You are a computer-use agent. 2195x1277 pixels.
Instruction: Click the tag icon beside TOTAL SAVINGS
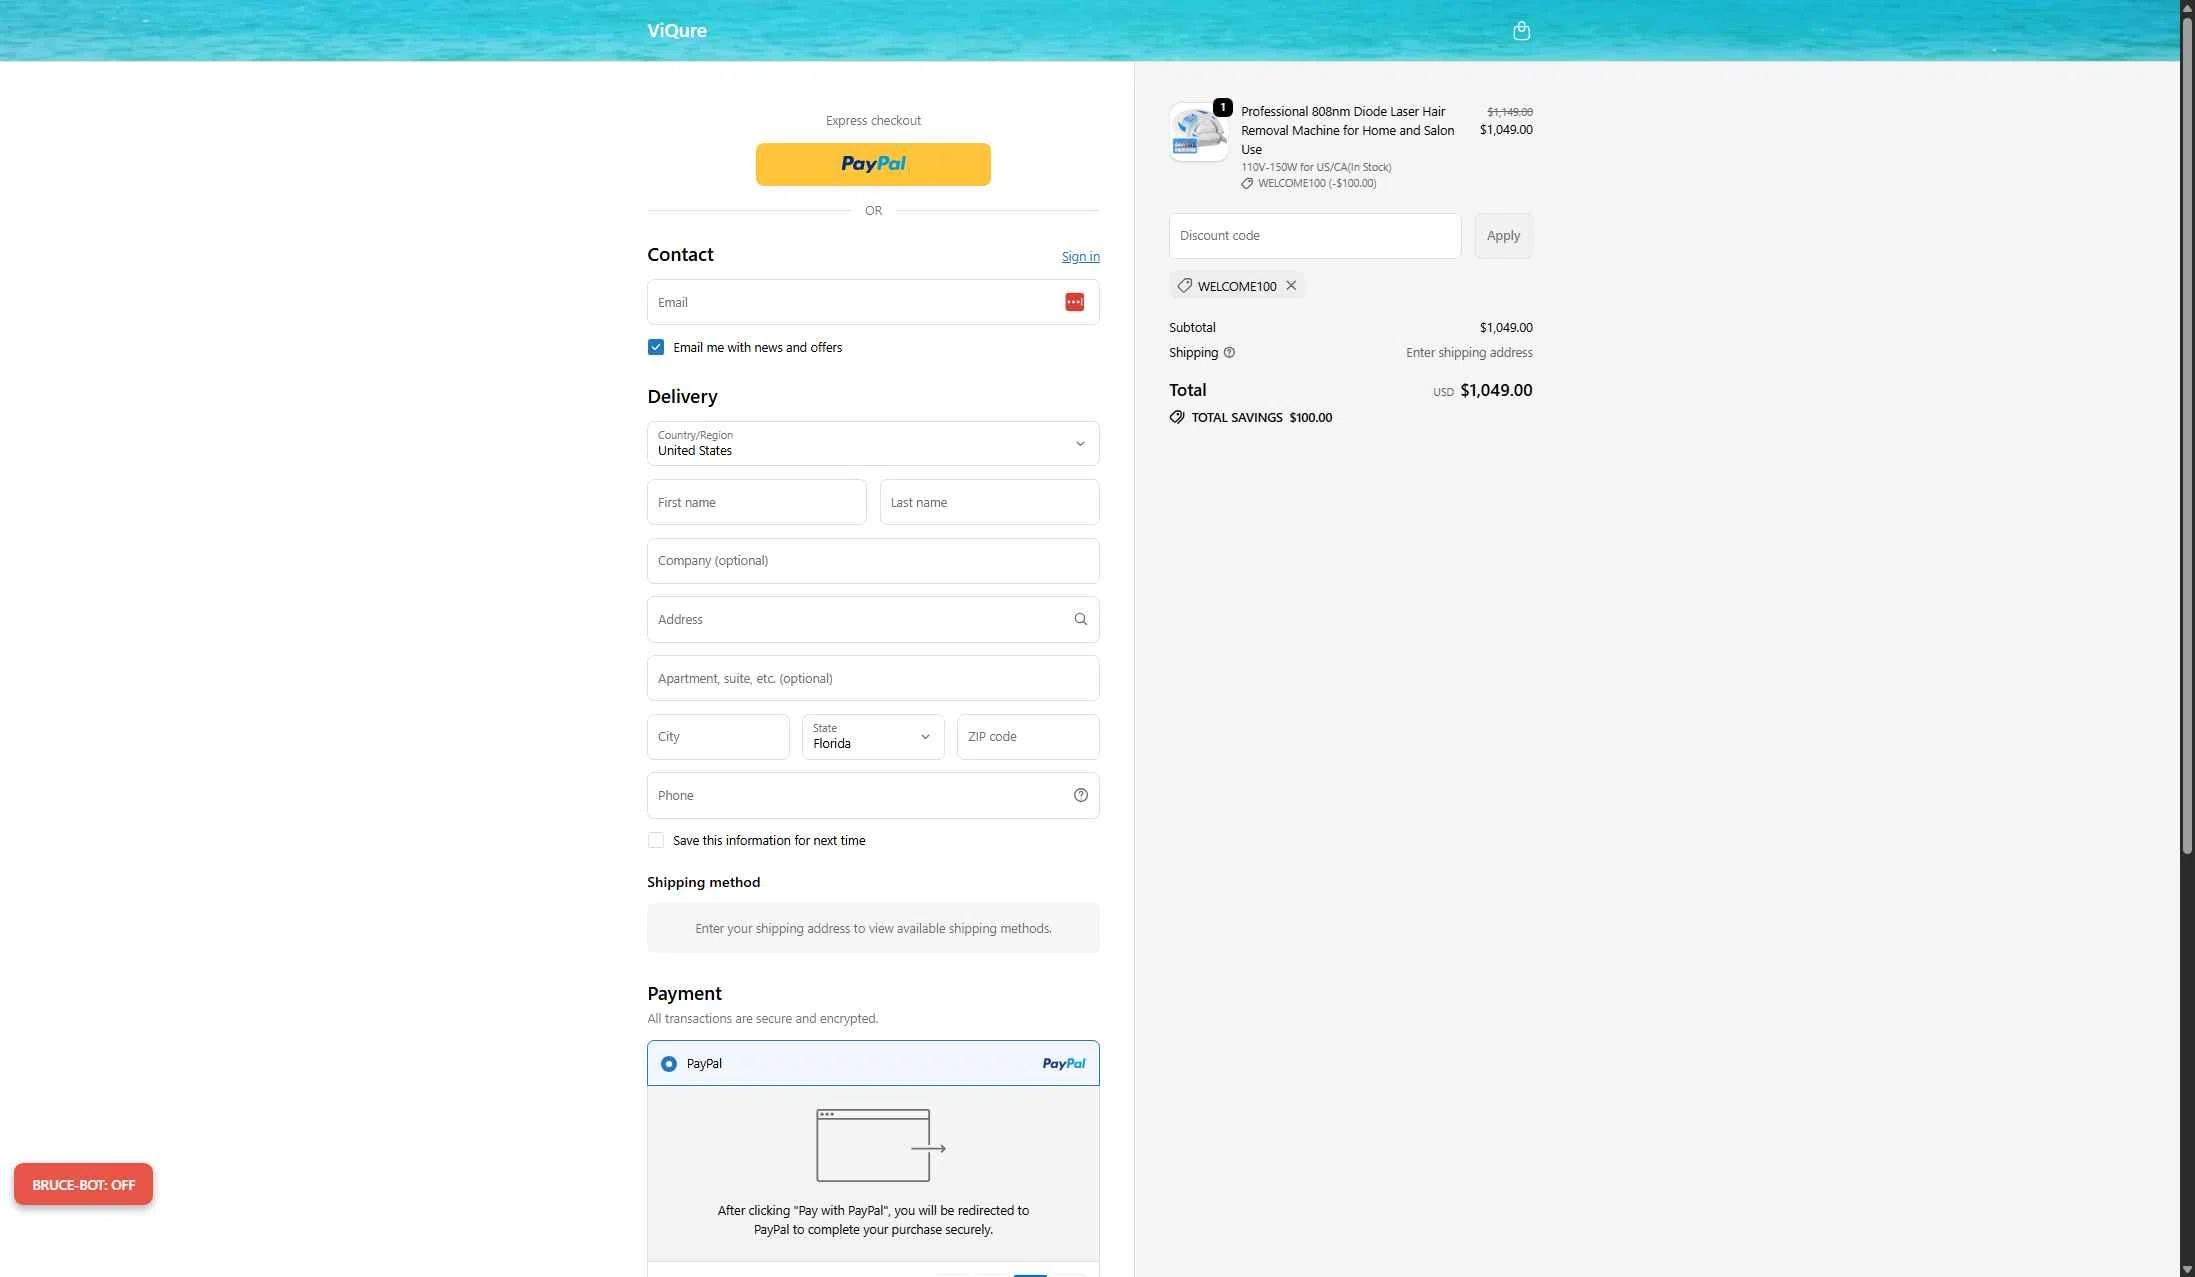tap(1176, 417)
